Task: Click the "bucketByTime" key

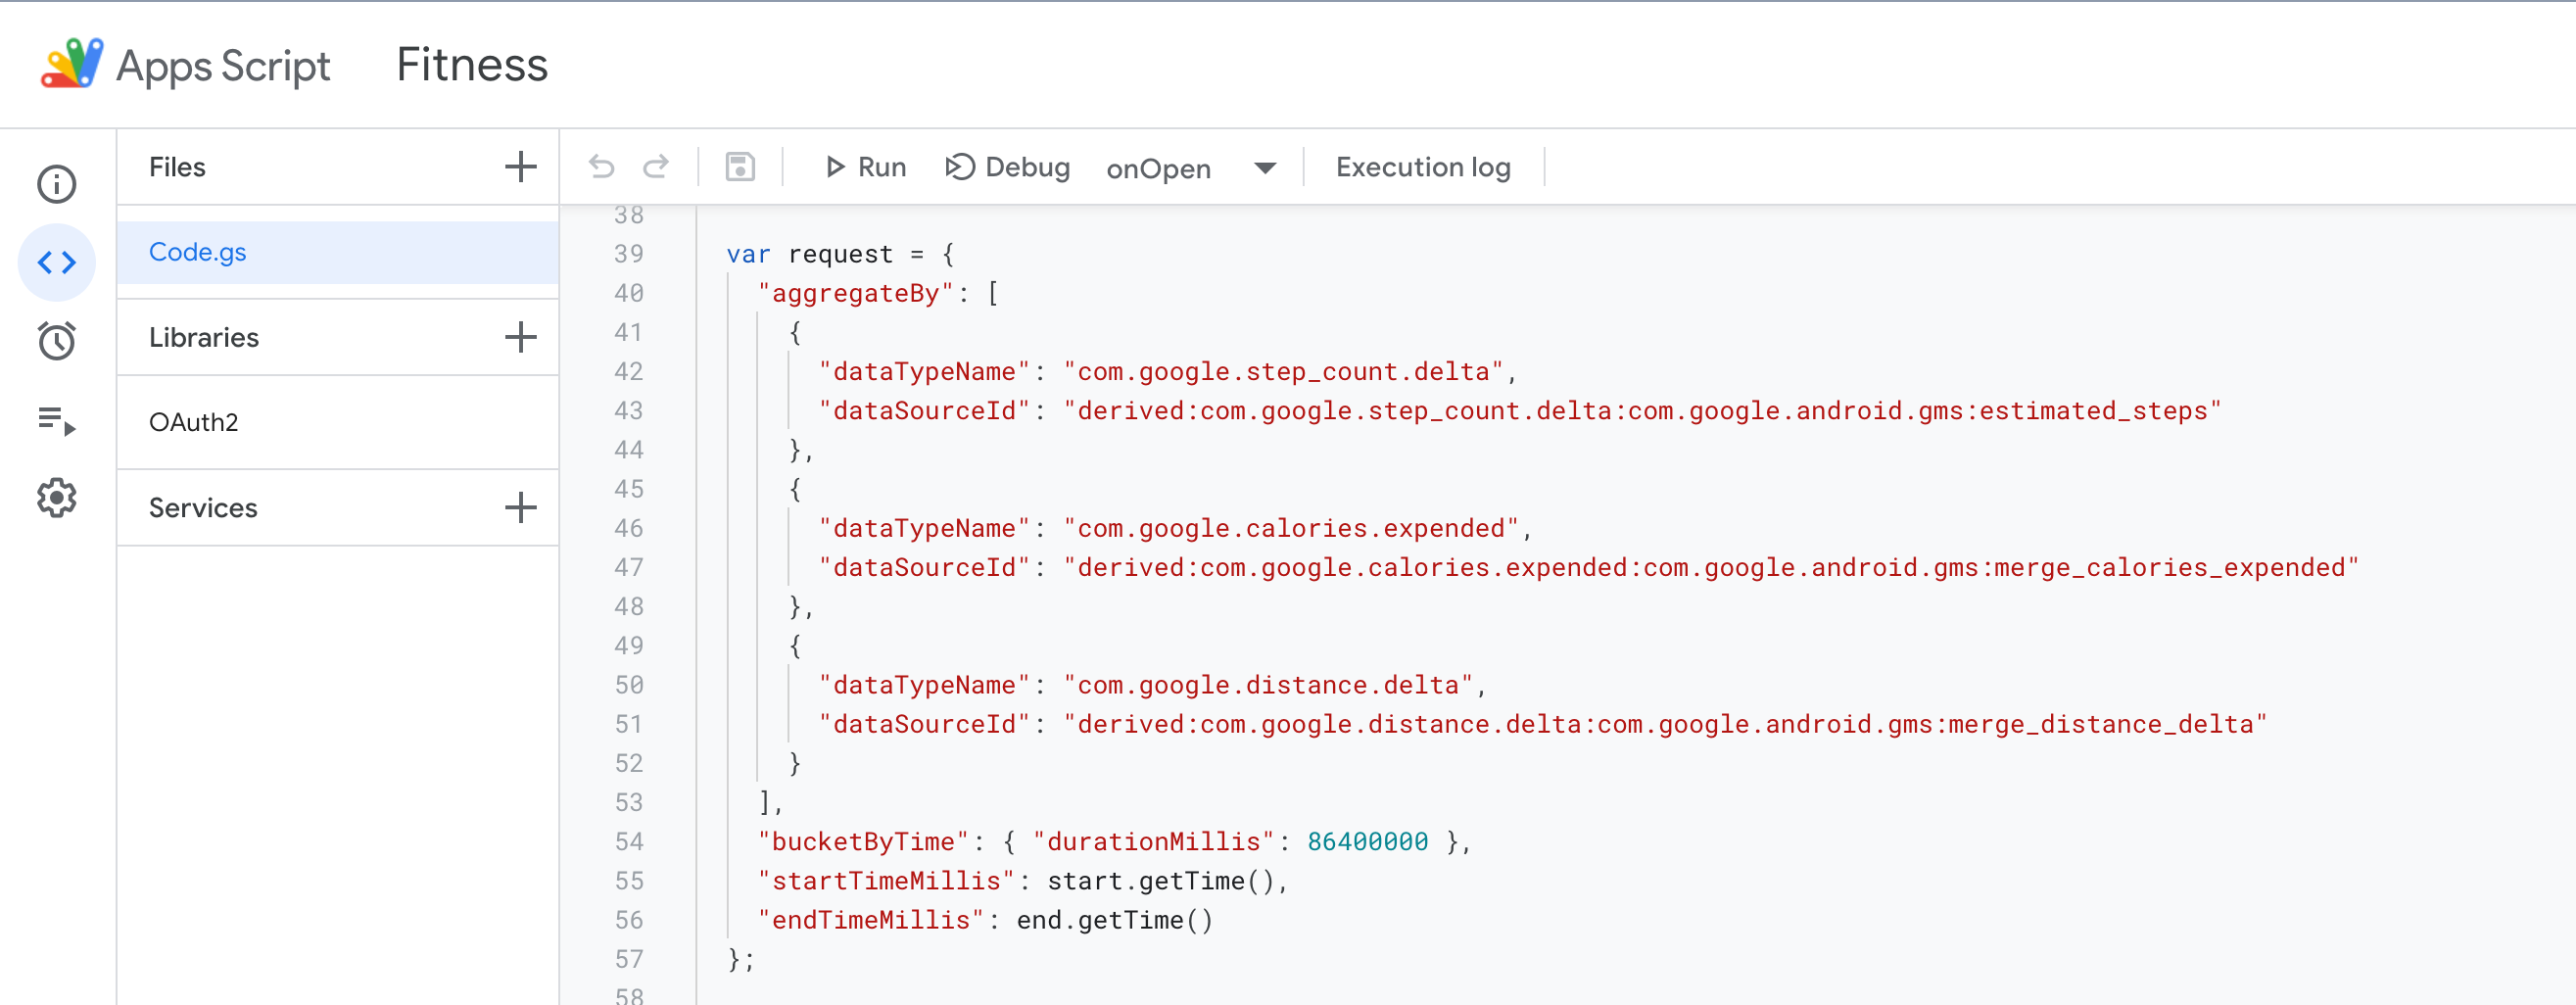Action: pos(863,842)
